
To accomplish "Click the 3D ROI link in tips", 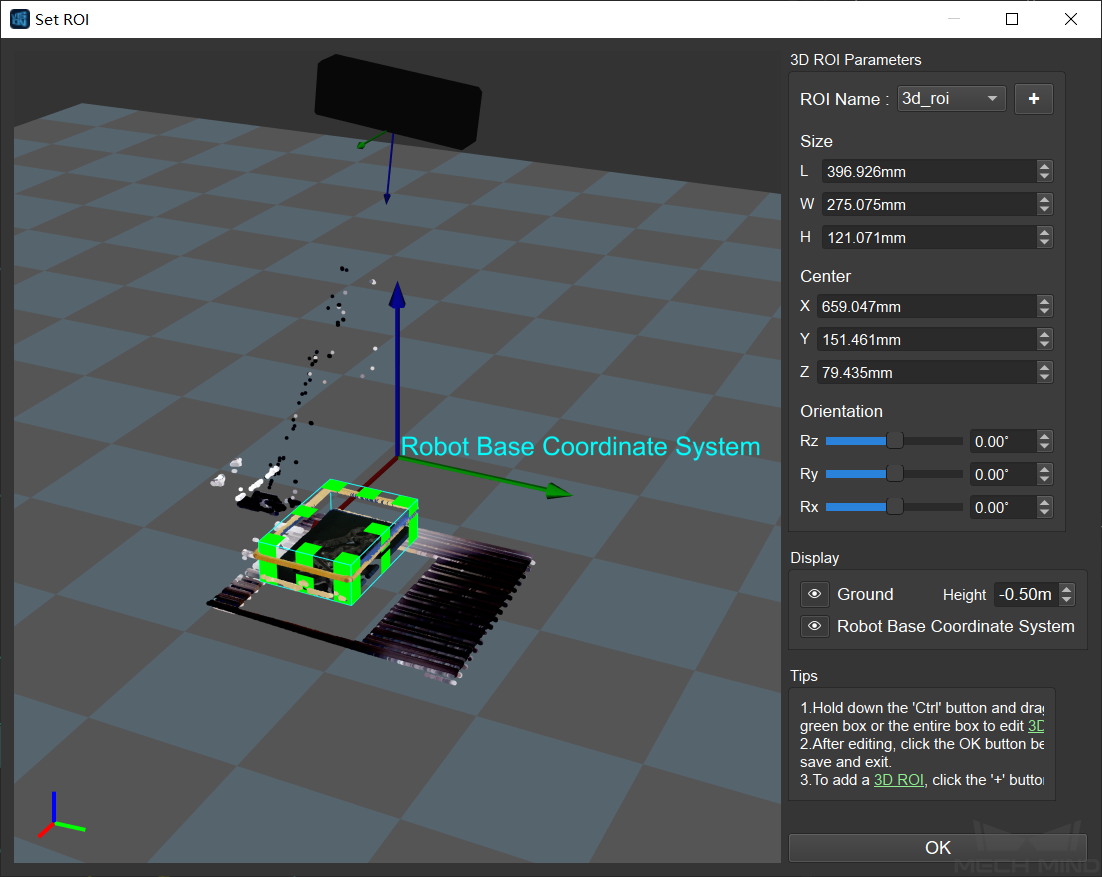I will tap(898, 780).
